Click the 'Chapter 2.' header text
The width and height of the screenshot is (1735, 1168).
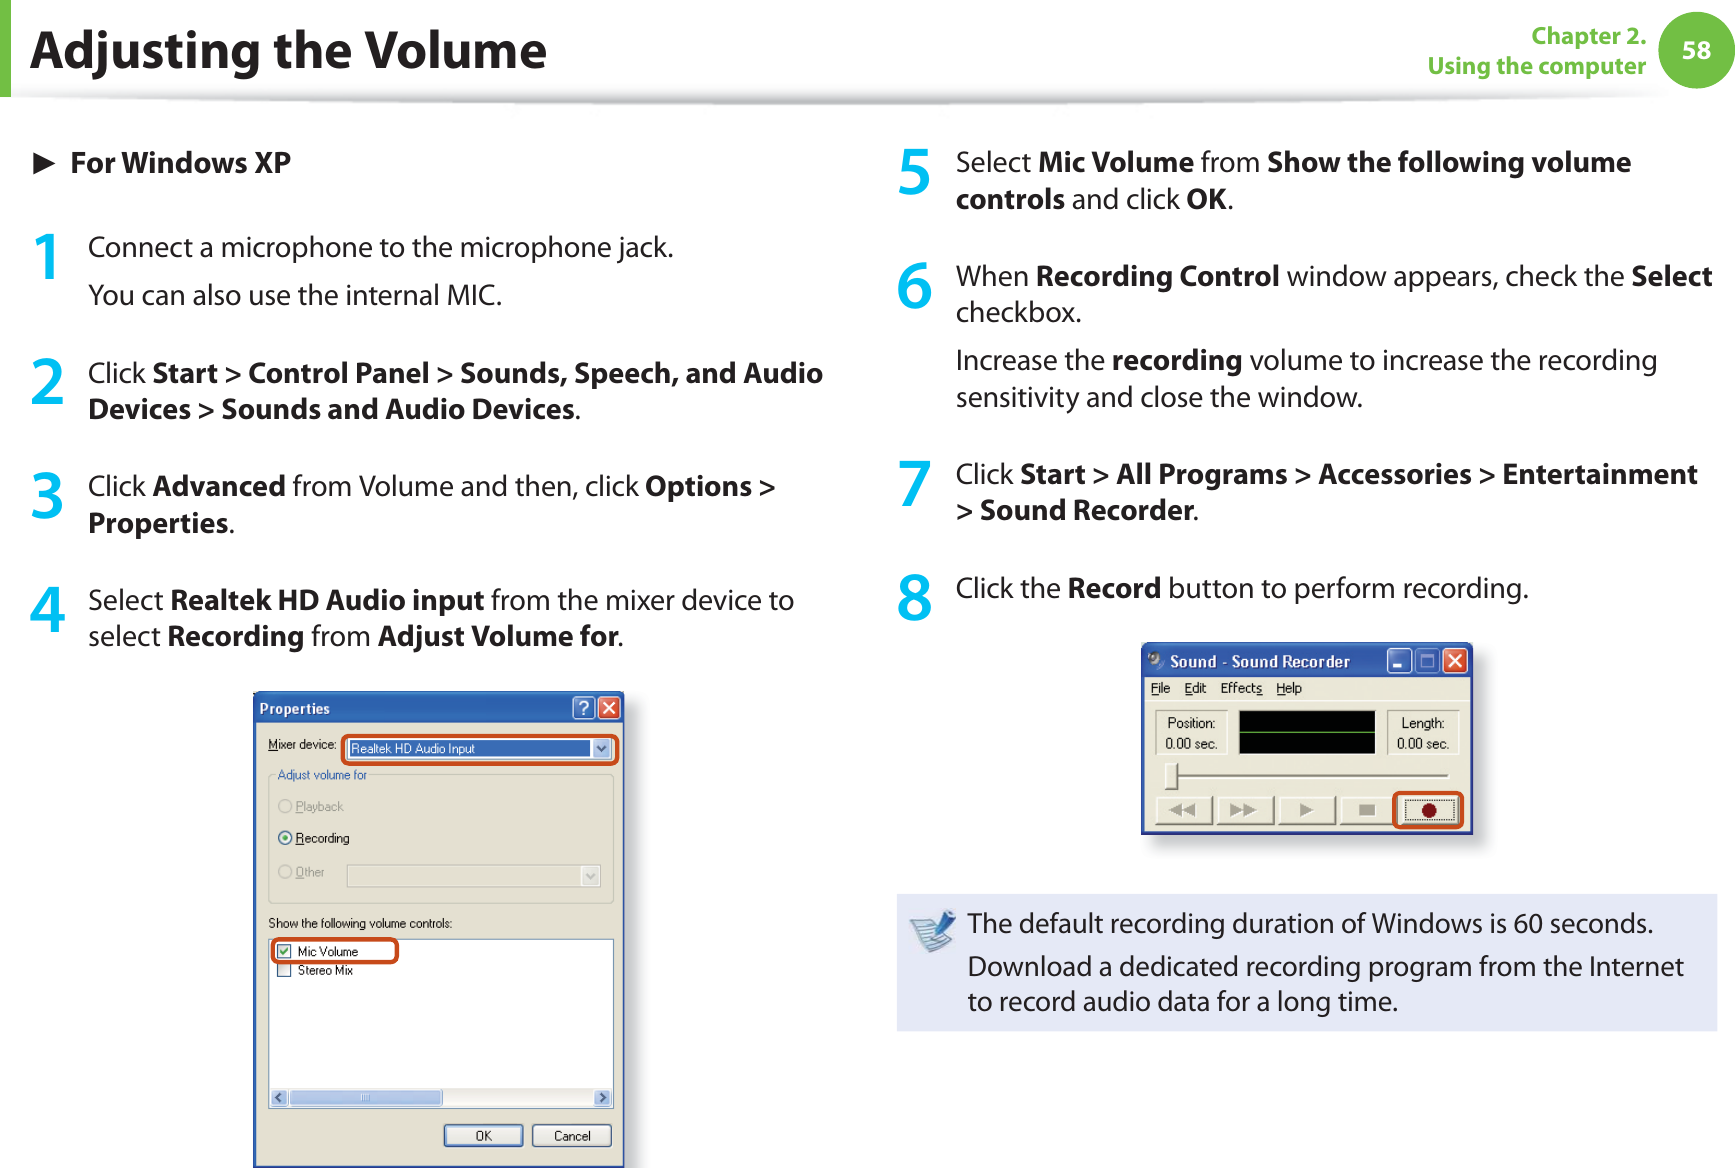[1588, 36]
